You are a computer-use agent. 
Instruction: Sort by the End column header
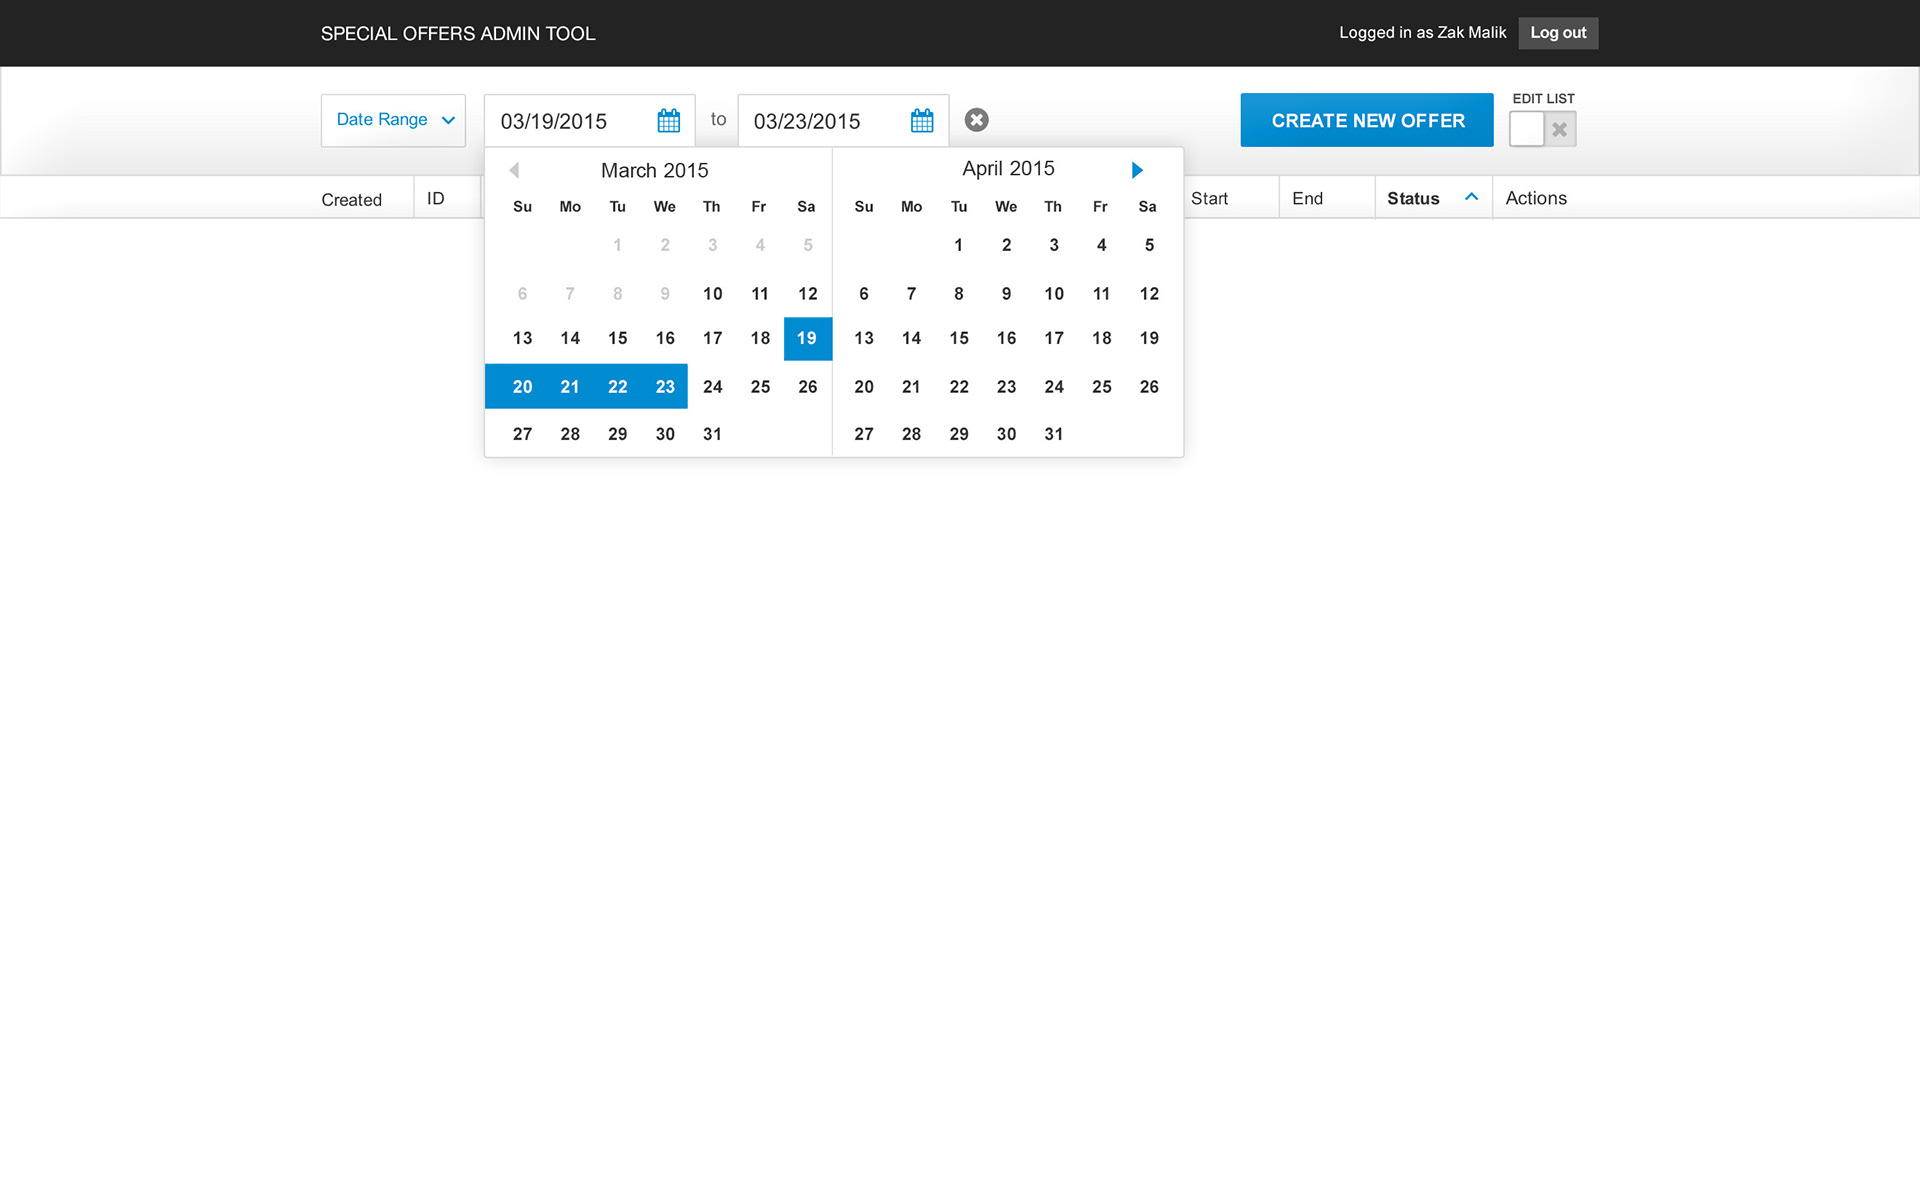(x=1307, y=198)
